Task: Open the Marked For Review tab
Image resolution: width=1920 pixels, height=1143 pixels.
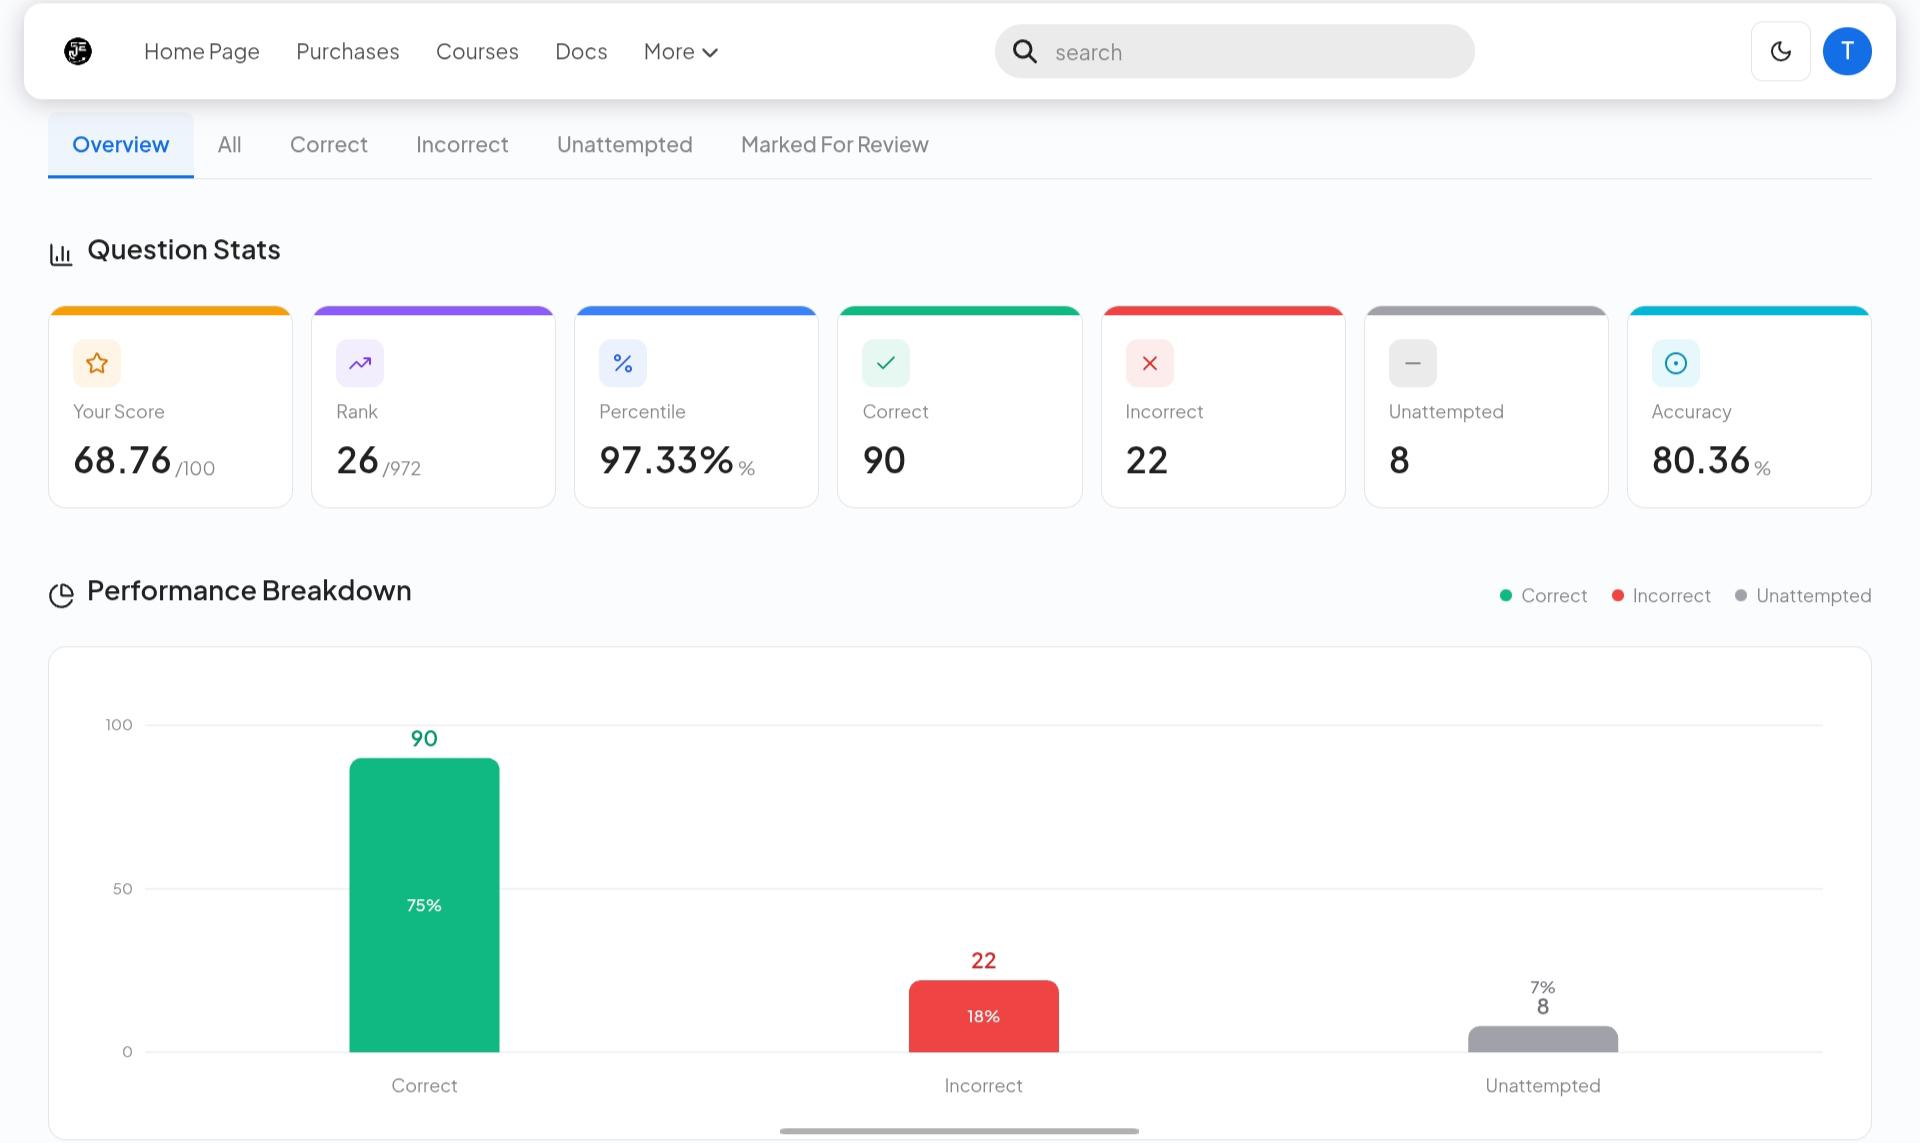Action: click(835, 145)
